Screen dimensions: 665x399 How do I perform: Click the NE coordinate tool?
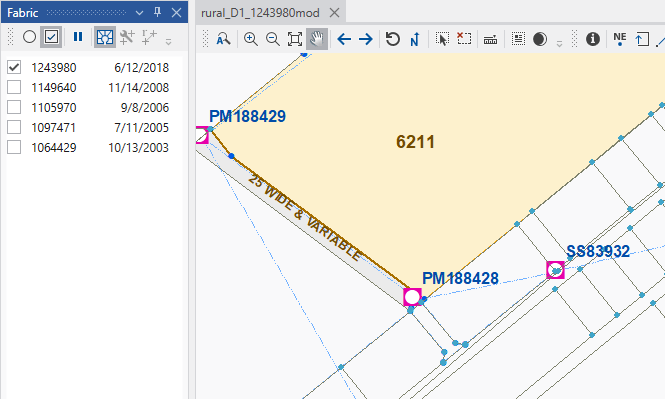tap(620, 39)
